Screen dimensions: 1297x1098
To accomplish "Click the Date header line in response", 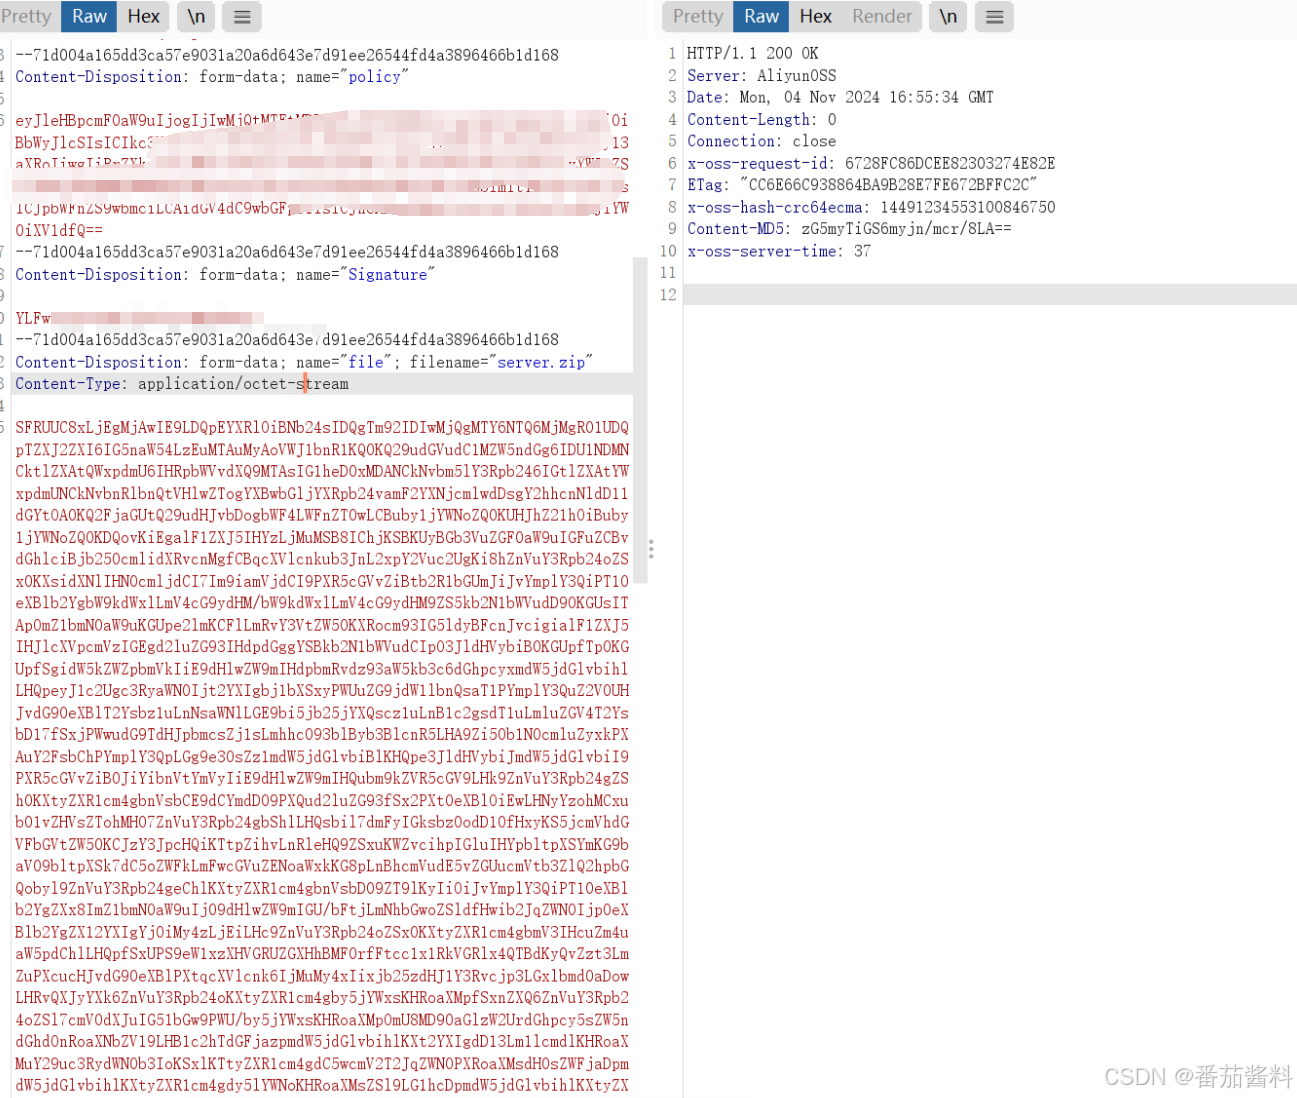I will point(840,97).
